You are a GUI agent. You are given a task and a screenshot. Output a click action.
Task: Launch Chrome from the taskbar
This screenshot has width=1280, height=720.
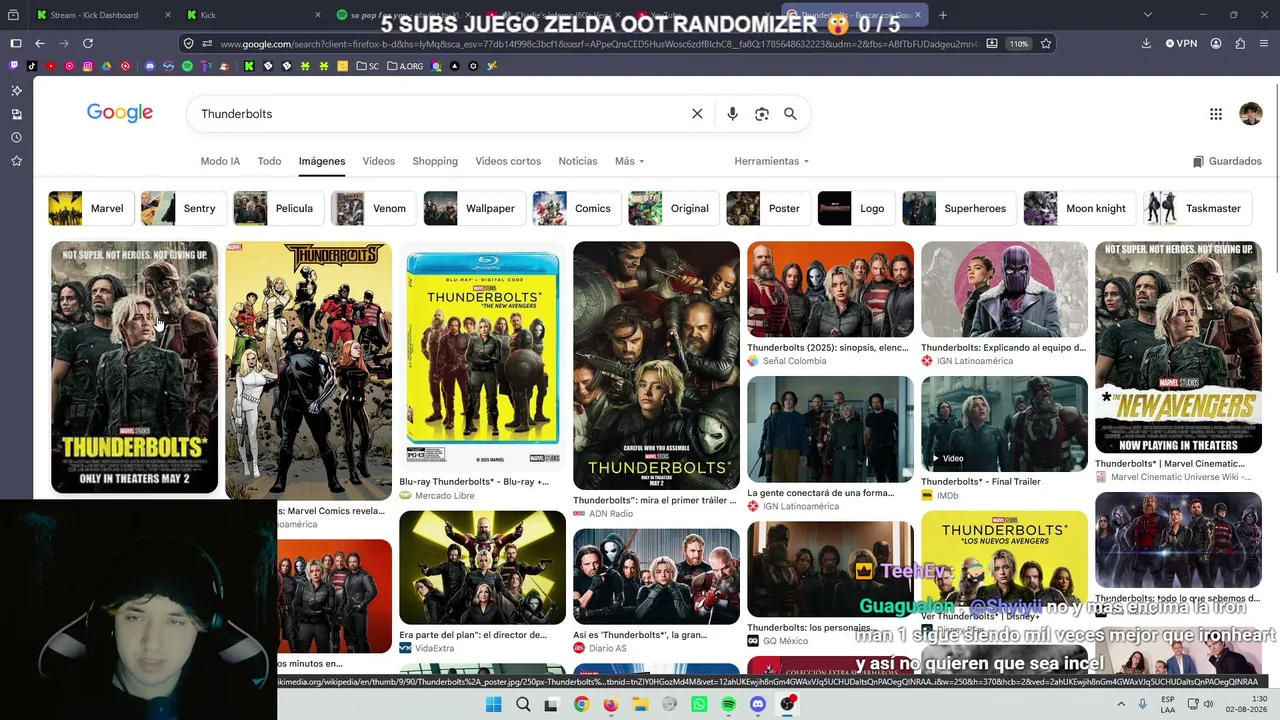tap(581, 705)
